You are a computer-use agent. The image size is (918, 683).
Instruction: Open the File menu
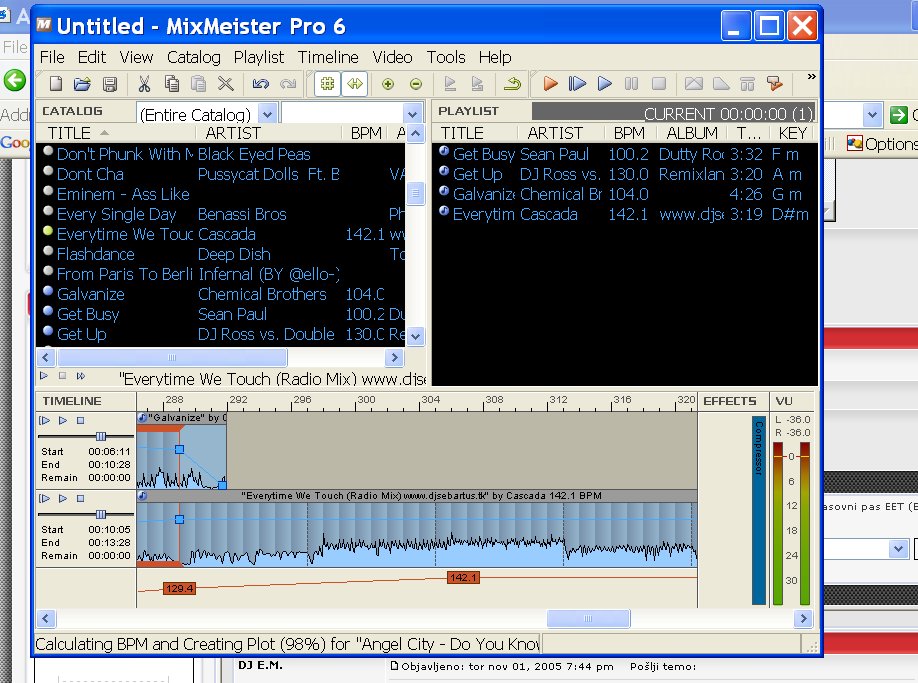pos(52,57)
